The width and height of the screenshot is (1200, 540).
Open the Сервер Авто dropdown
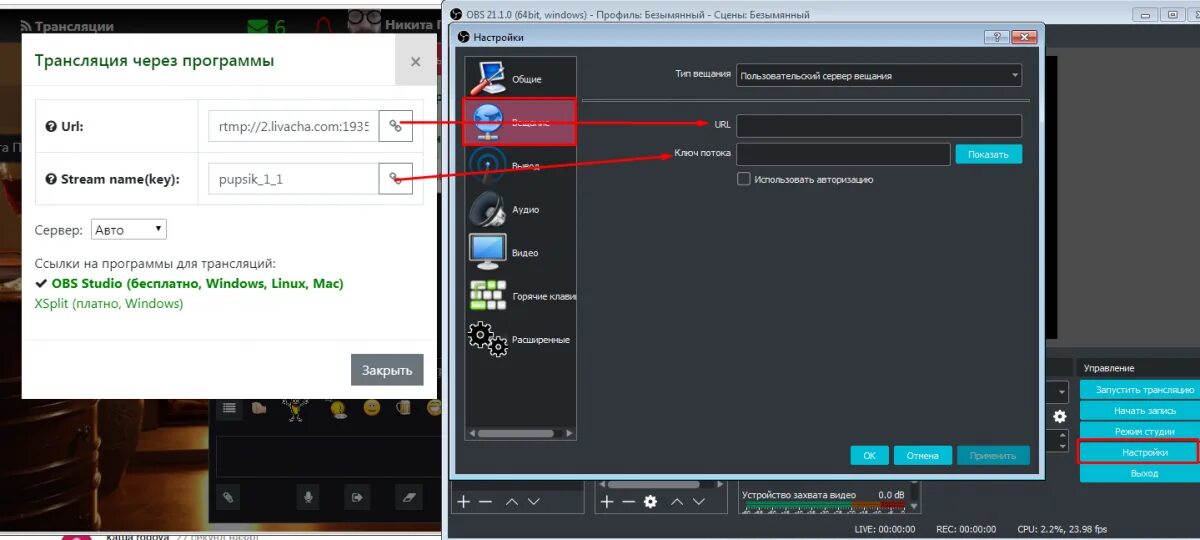click(129, 229)
